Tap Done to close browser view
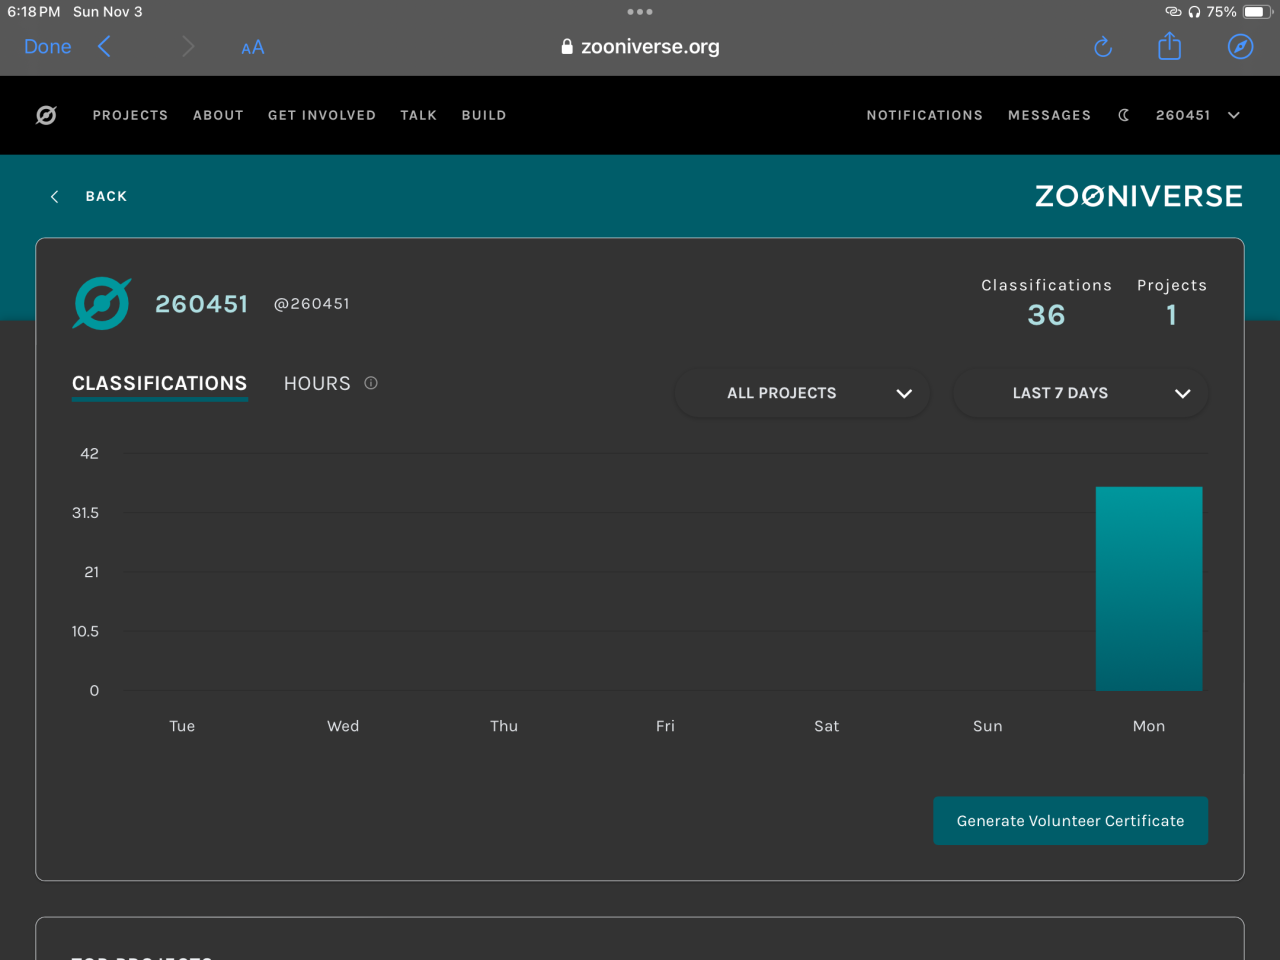Image resolution: width=1280 pixels, height=960 pixels. tap(48, 46)
